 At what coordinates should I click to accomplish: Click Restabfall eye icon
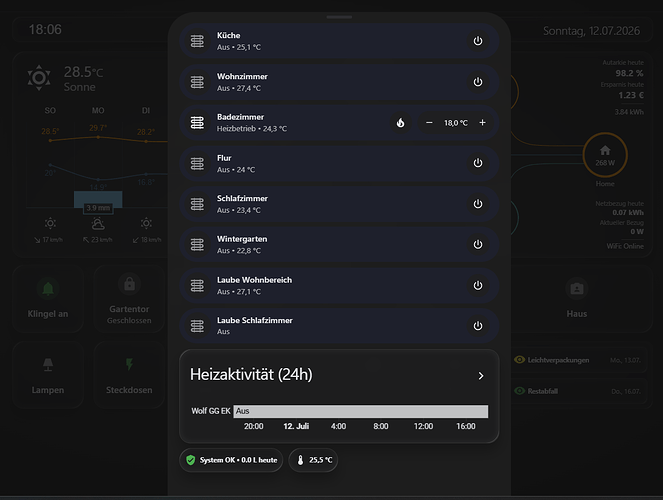click(520, 391)
